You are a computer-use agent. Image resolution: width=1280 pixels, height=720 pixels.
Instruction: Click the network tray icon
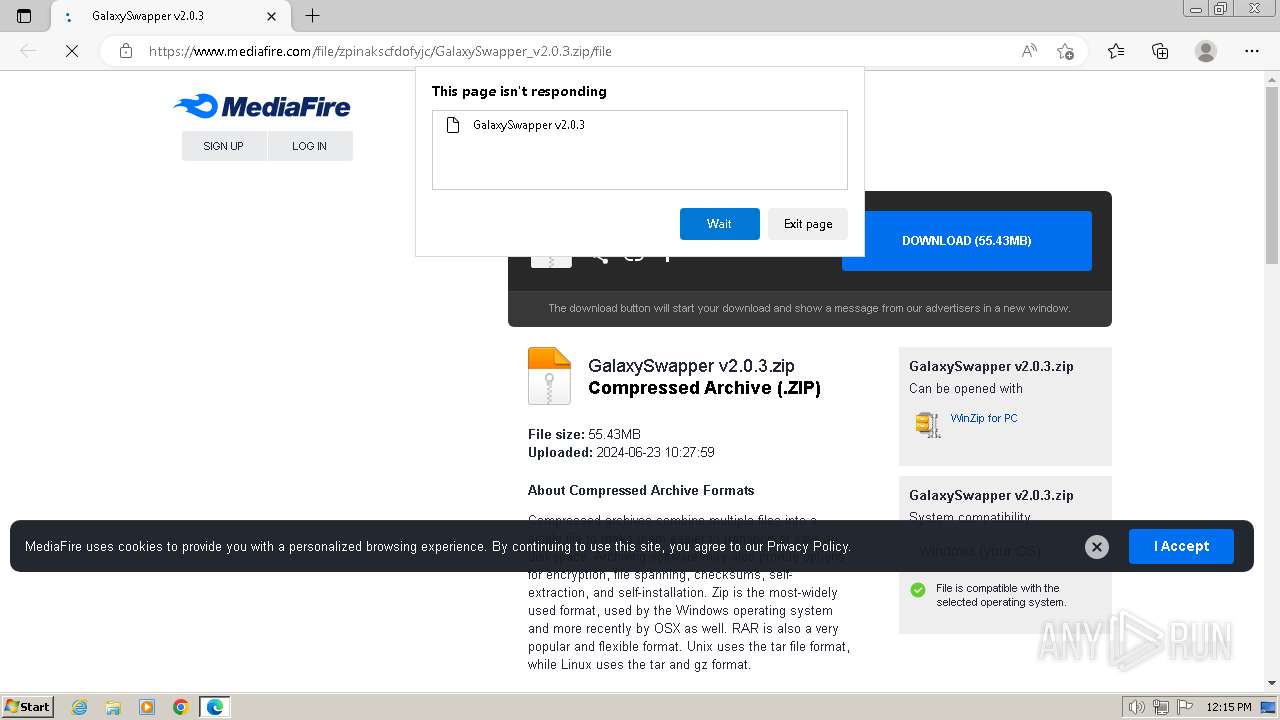(1160, 707)
